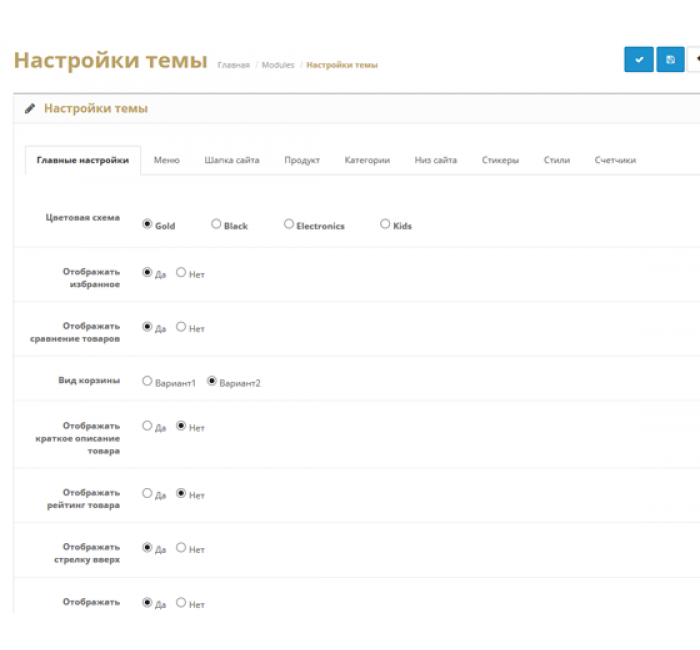The width and height of the screenshot is (700, 650).
Task: Choose the Electronics color scheme
Action: 289,224
